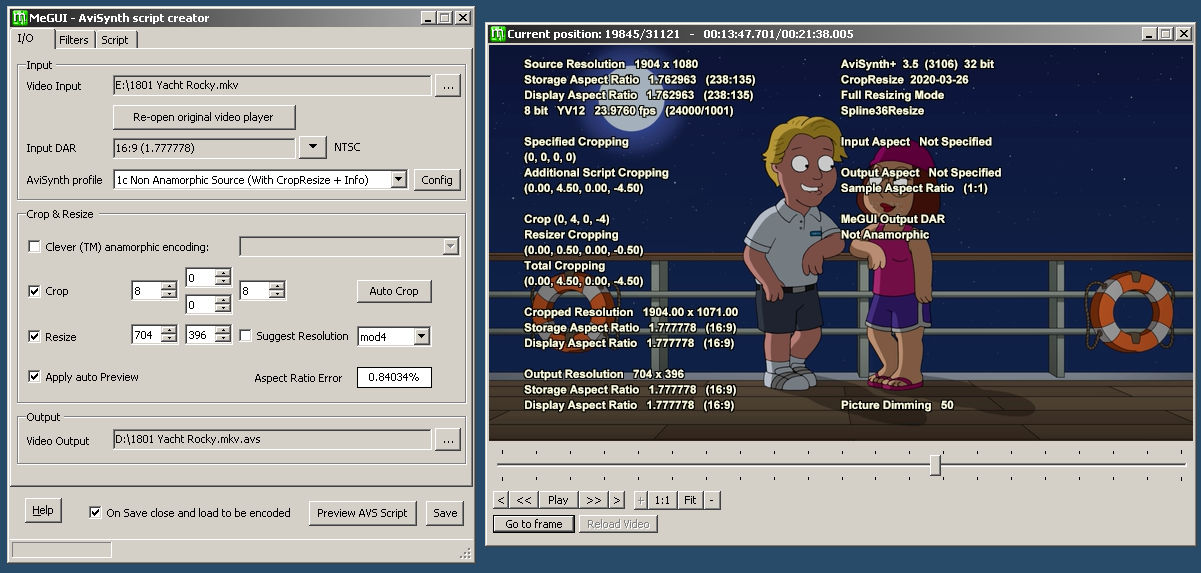Open the Input DAR dropdown arrow
The image size is (1201, 573).
coord(313,148)
